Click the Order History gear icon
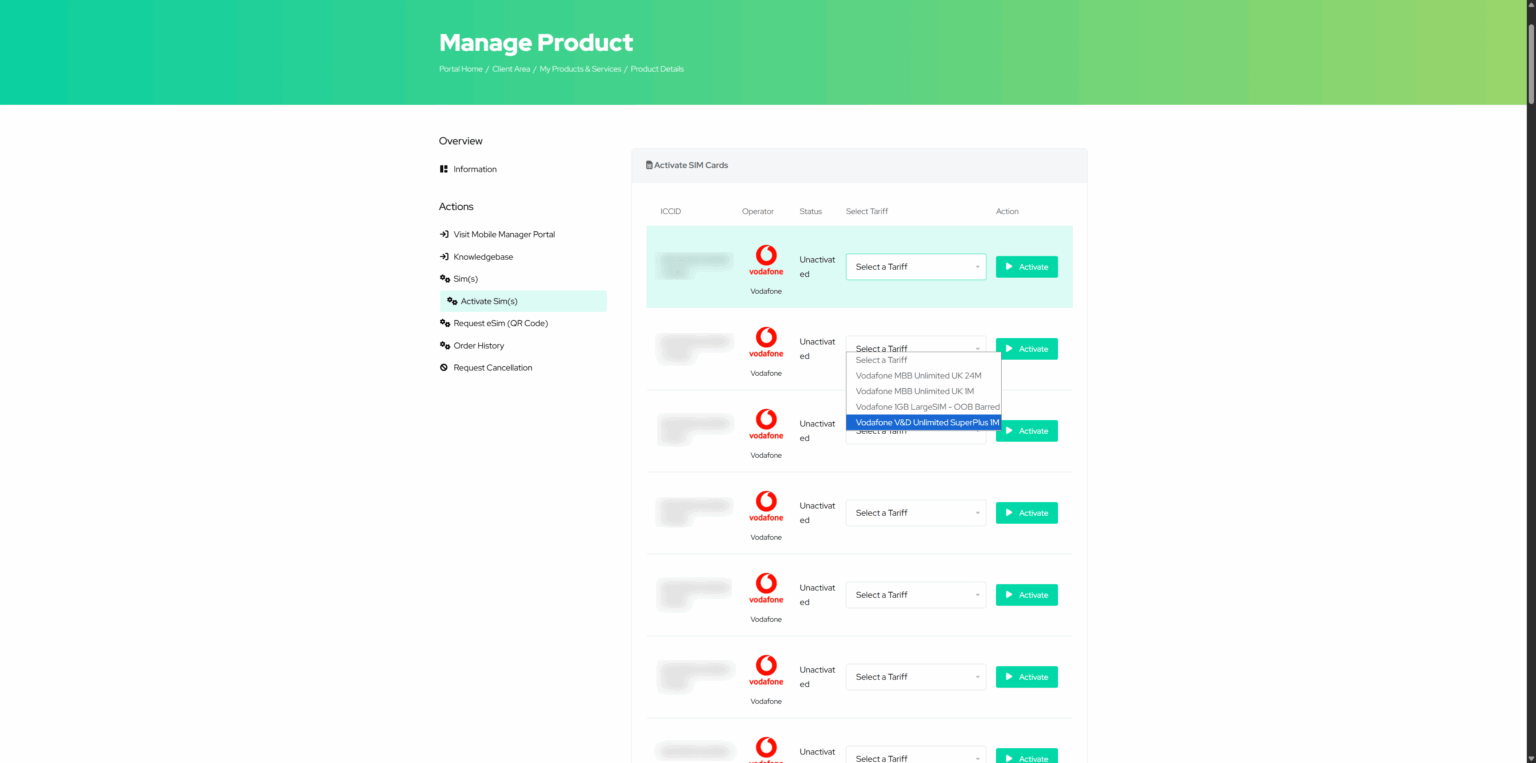This screenshot has width=1536, height=763. coord(443,345)
